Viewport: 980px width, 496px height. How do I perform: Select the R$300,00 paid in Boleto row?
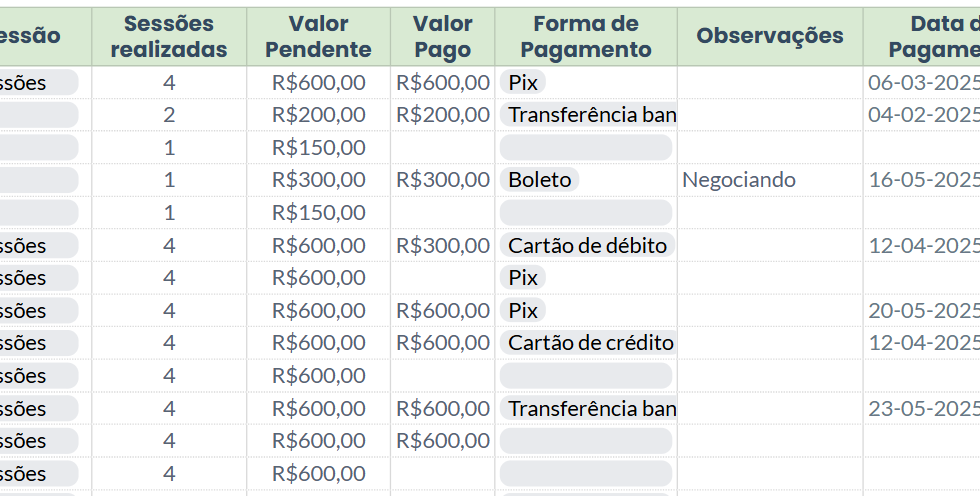pyautogui.click(x=442, y=180)
